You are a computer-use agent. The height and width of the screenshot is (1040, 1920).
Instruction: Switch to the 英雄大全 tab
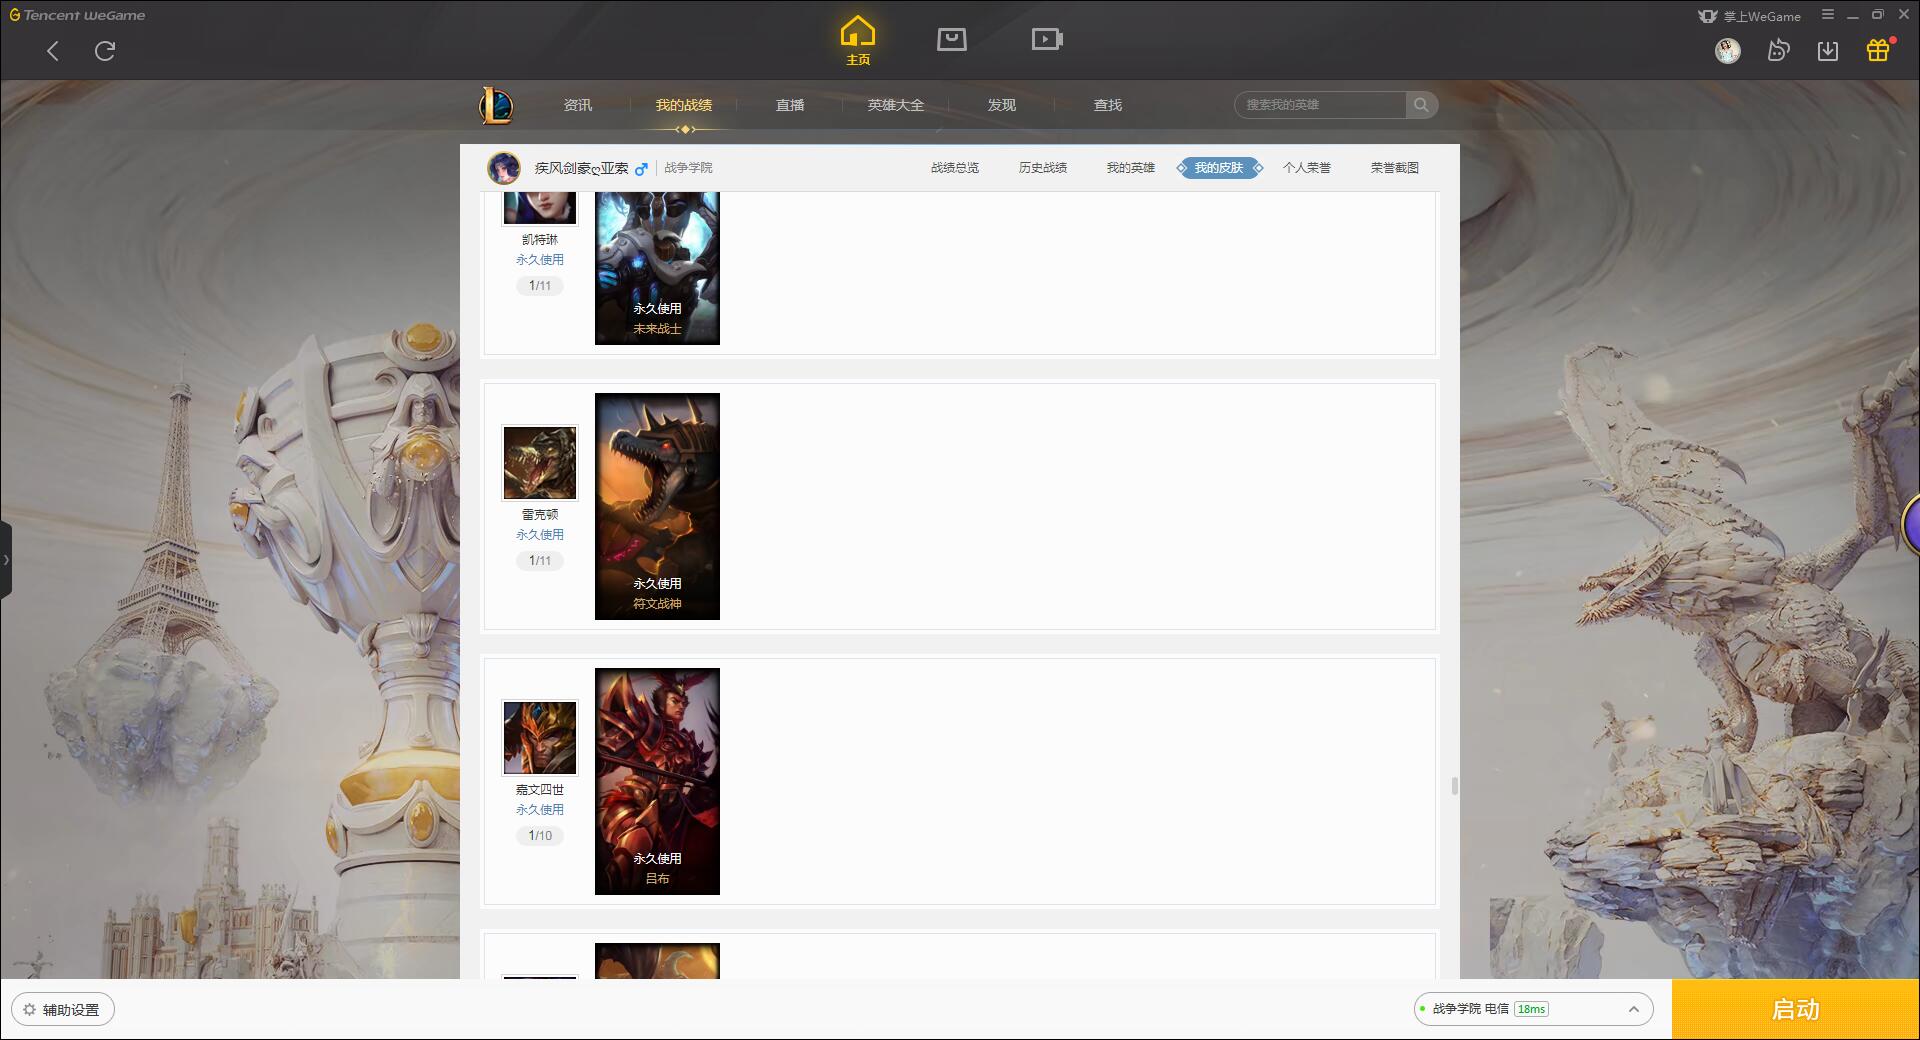(896, 105)
